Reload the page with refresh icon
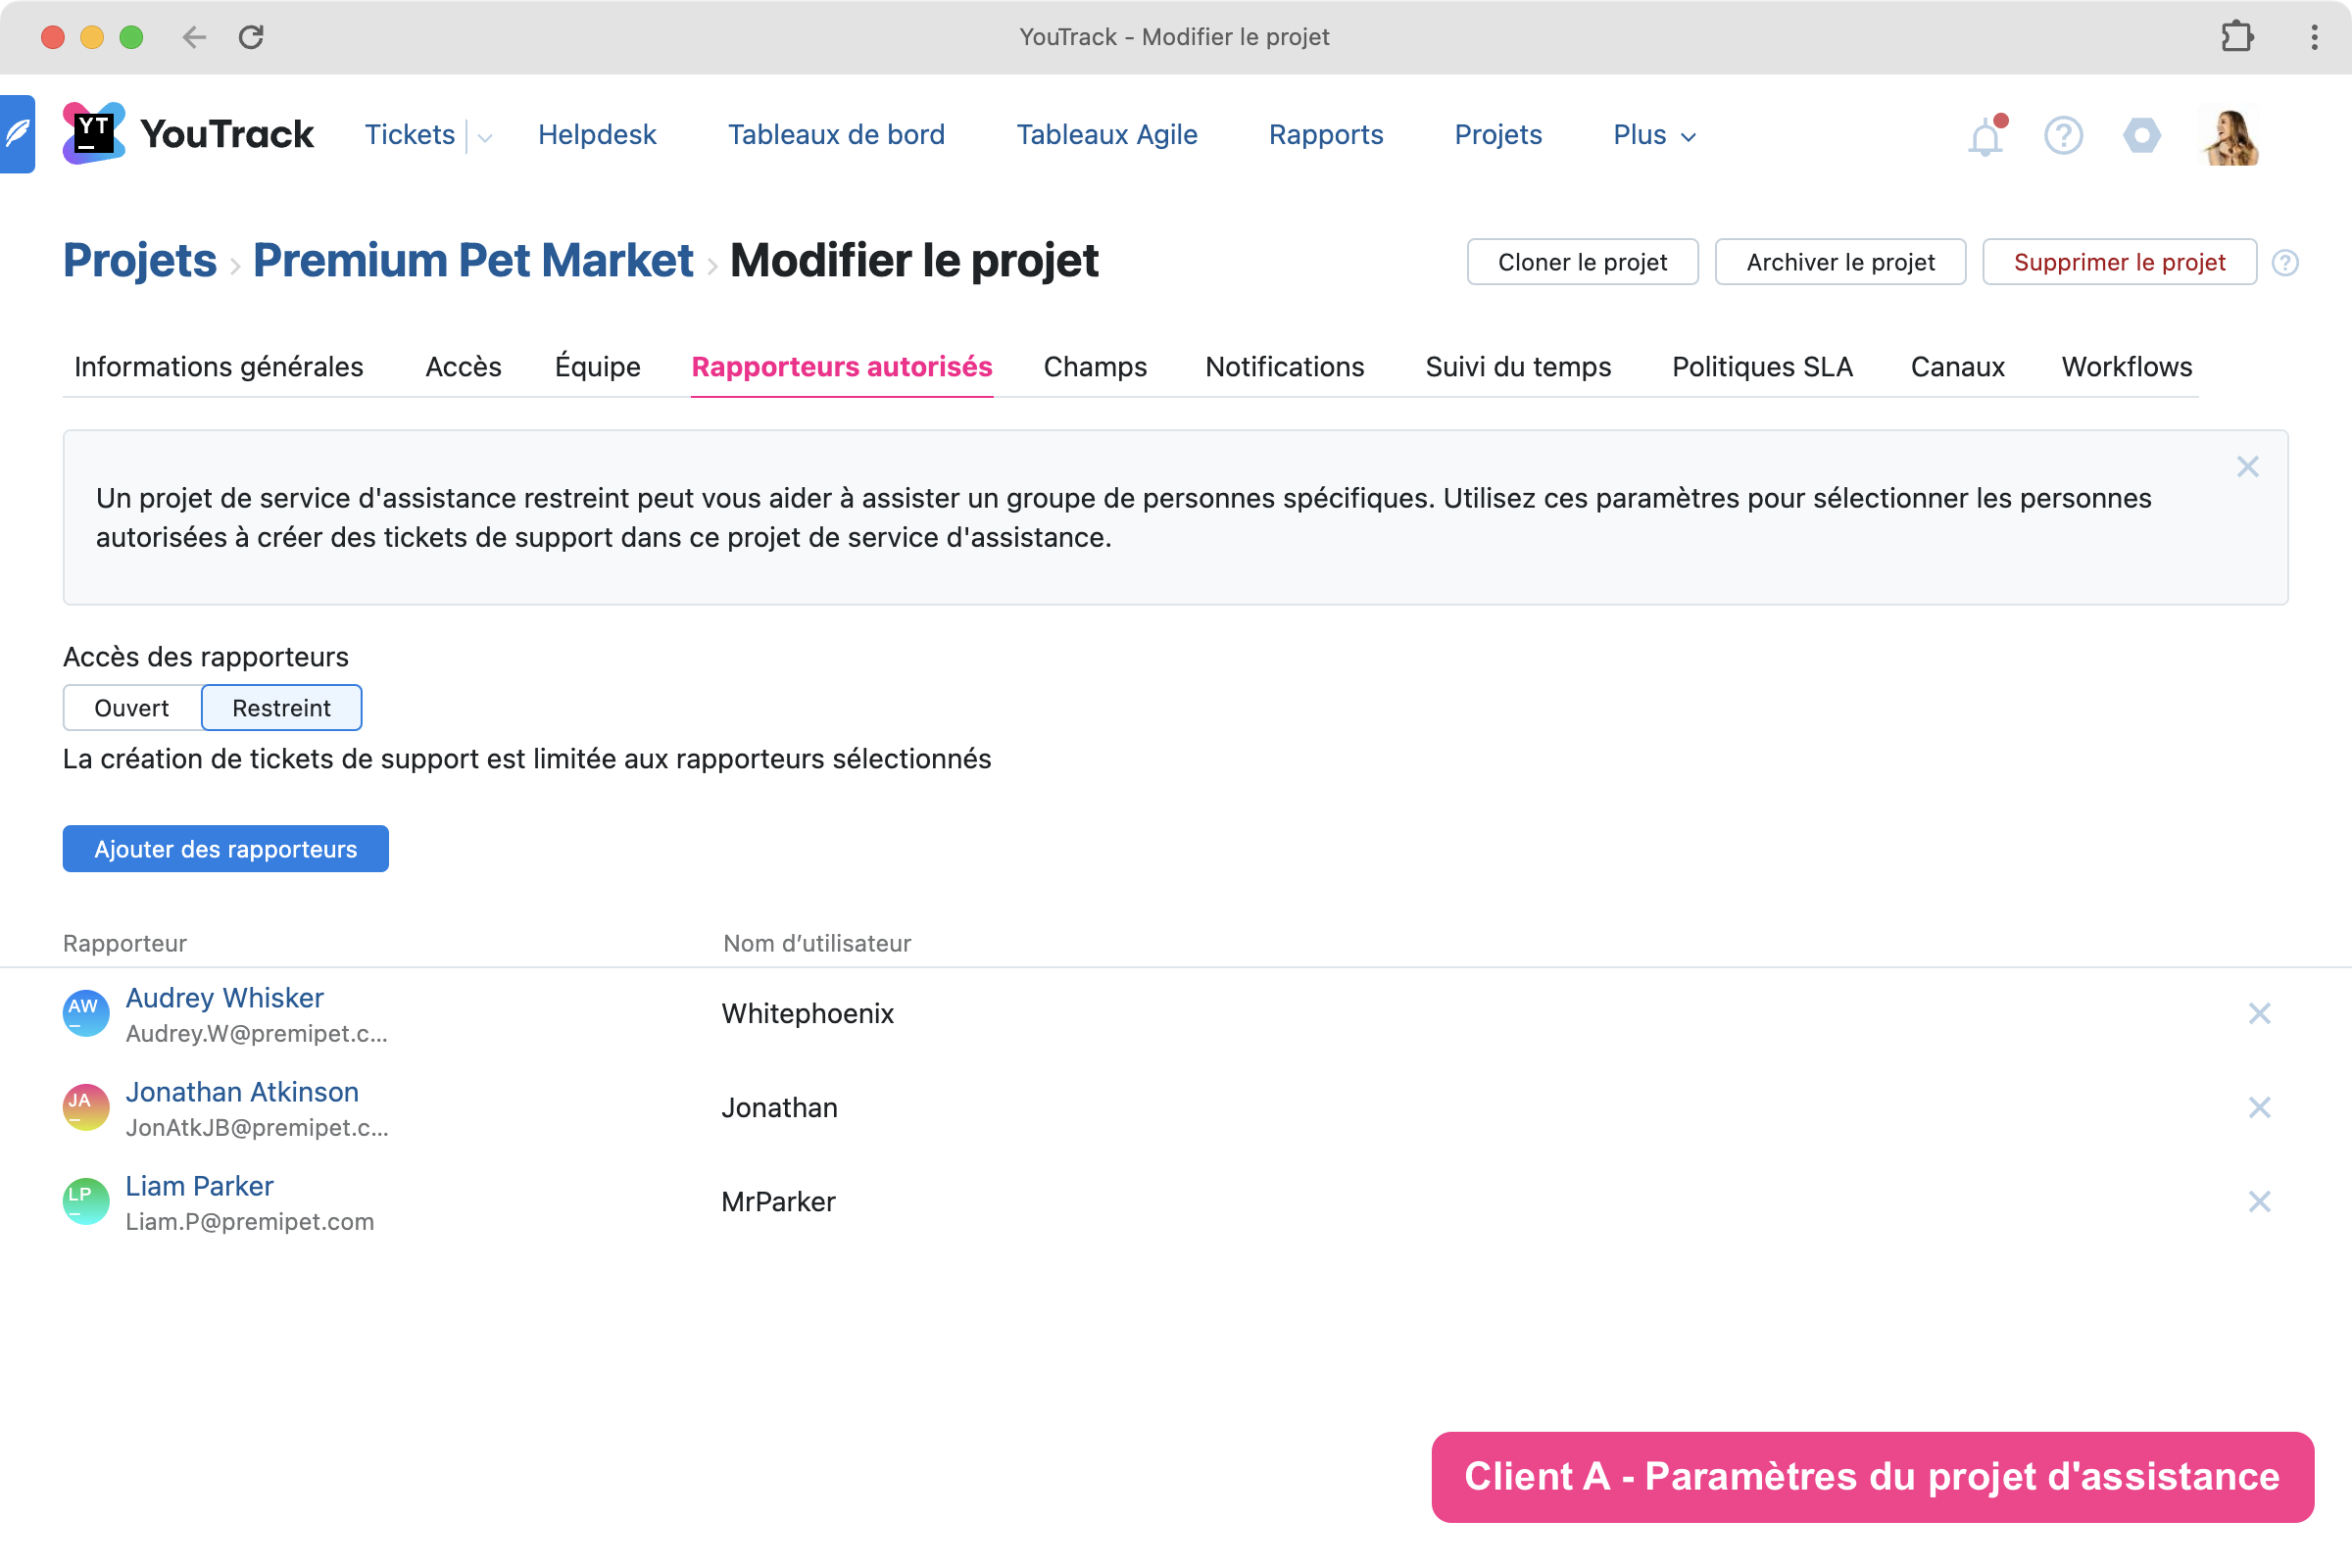 pyautogui.click(x=251, y=37)
